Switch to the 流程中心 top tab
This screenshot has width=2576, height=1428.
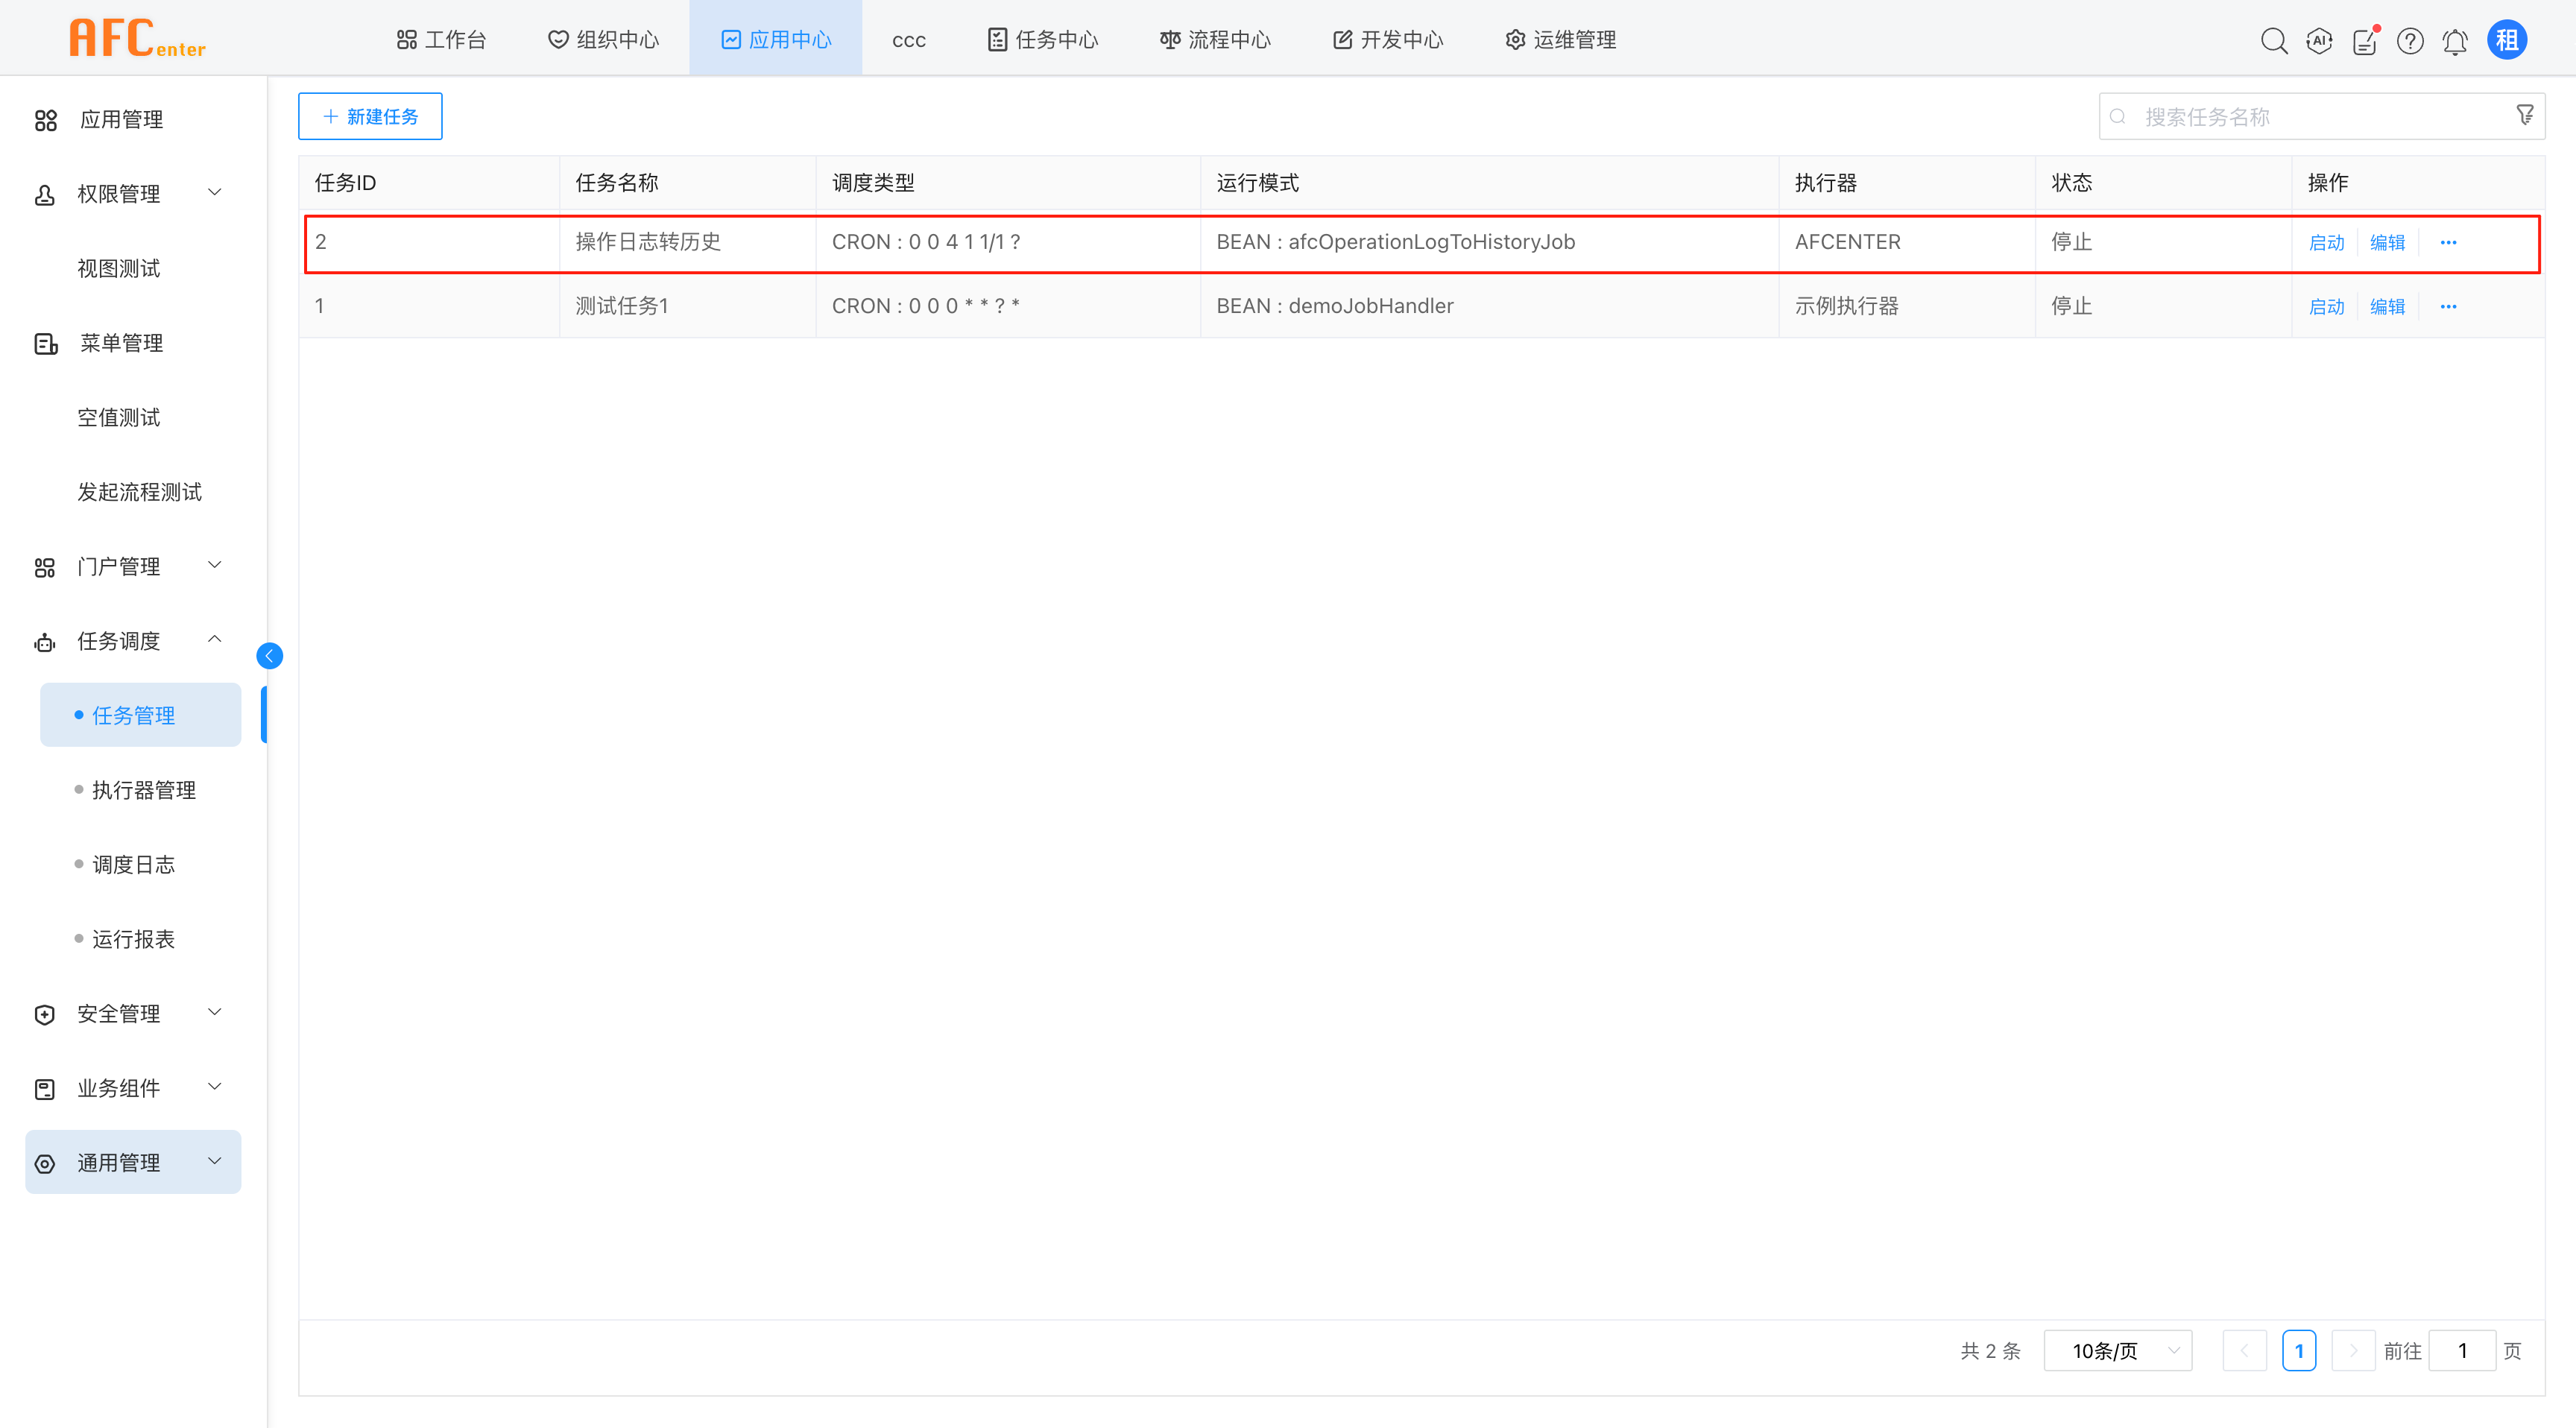(x=1215, y=40)
